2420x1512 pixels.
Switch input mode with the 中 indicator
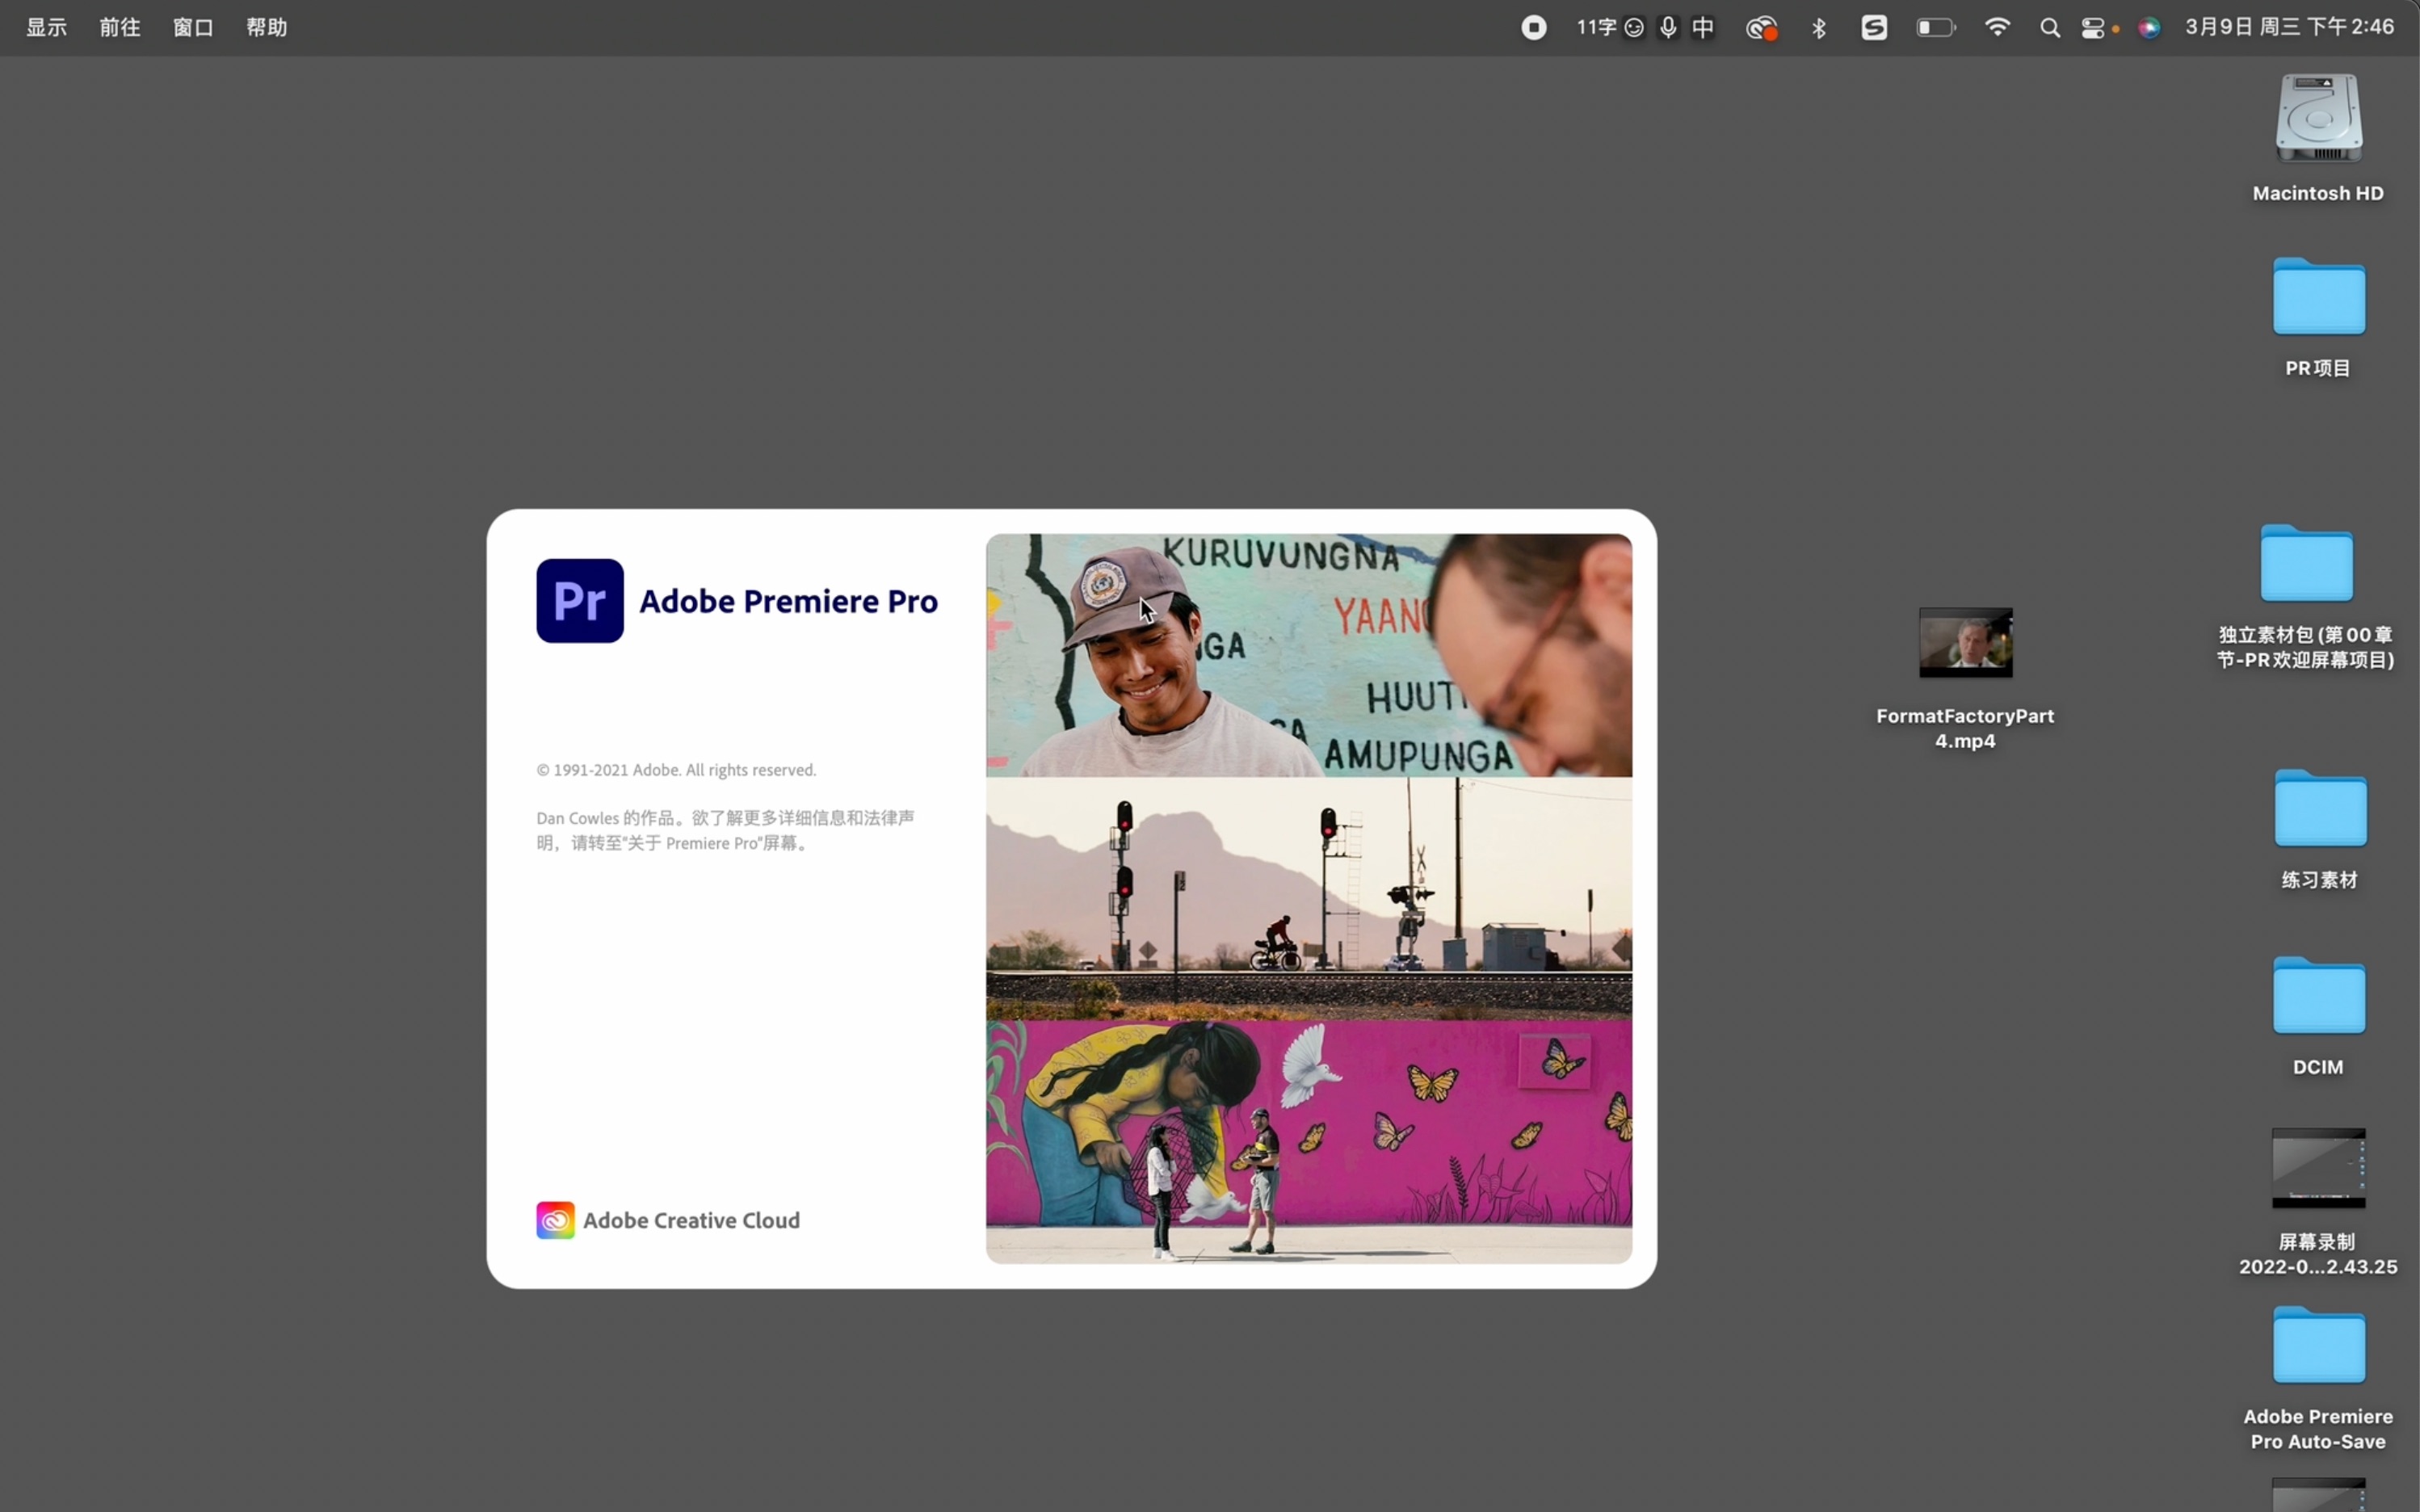pos(1703,28)
